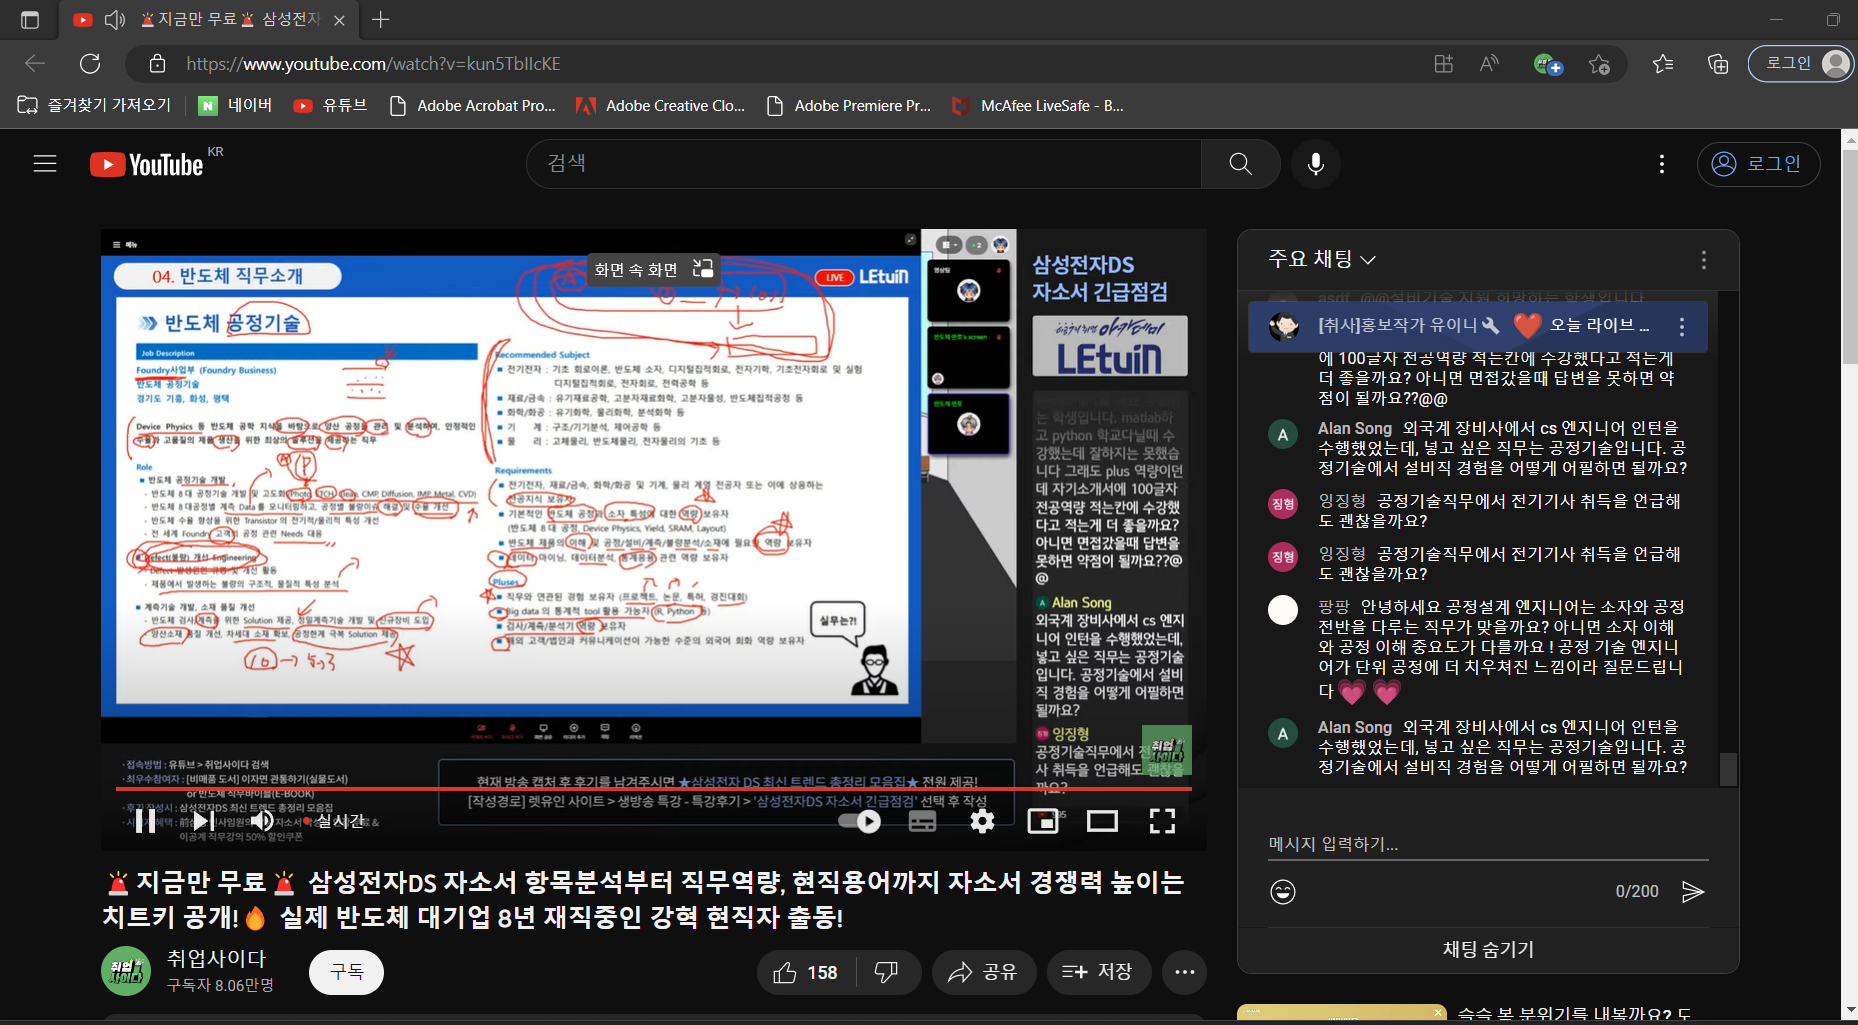Open the 네이버 bookmark
This screenshot has width=1858, height=1025.
236,105
